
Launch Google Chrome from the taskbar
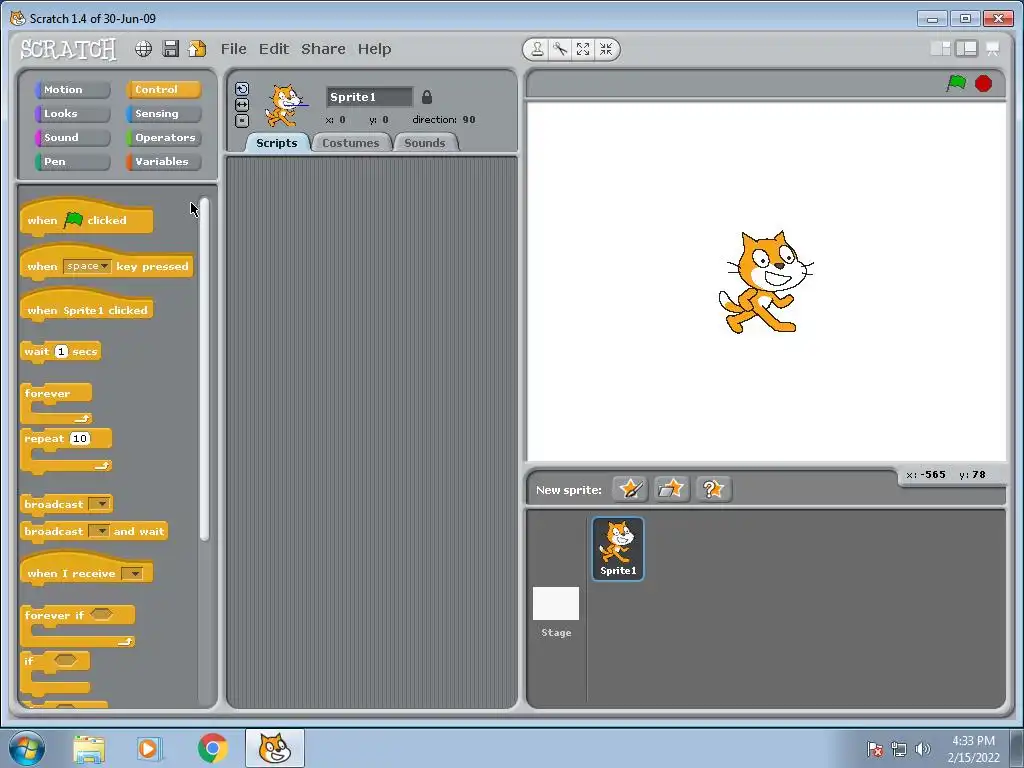pos(212,748)
